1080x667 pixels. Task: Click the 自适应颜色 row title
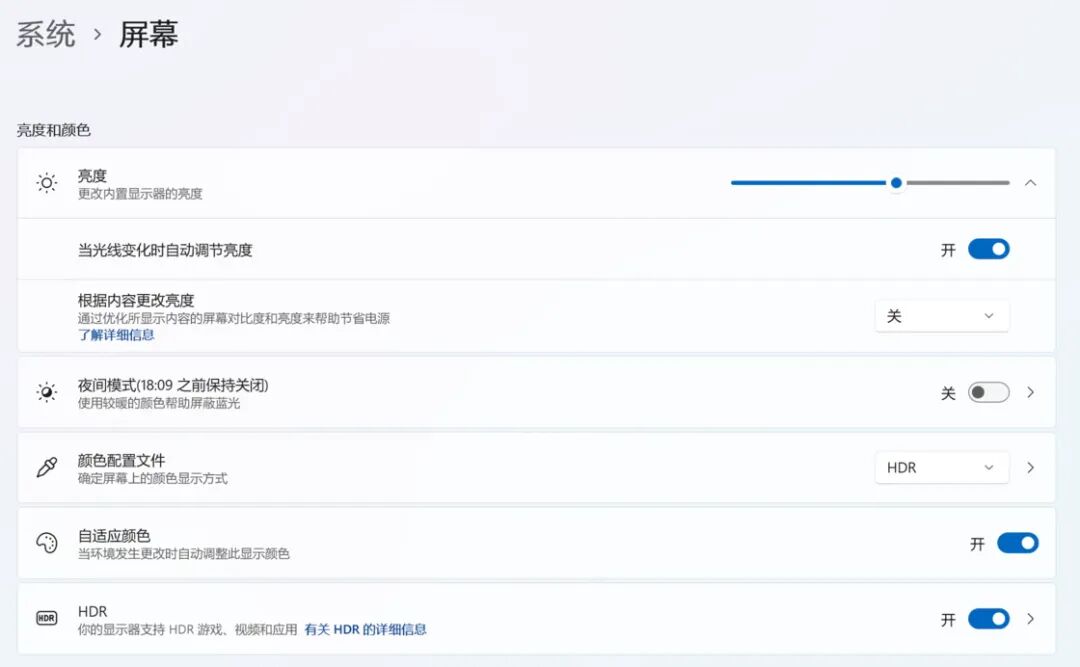(x=114, y=535)
